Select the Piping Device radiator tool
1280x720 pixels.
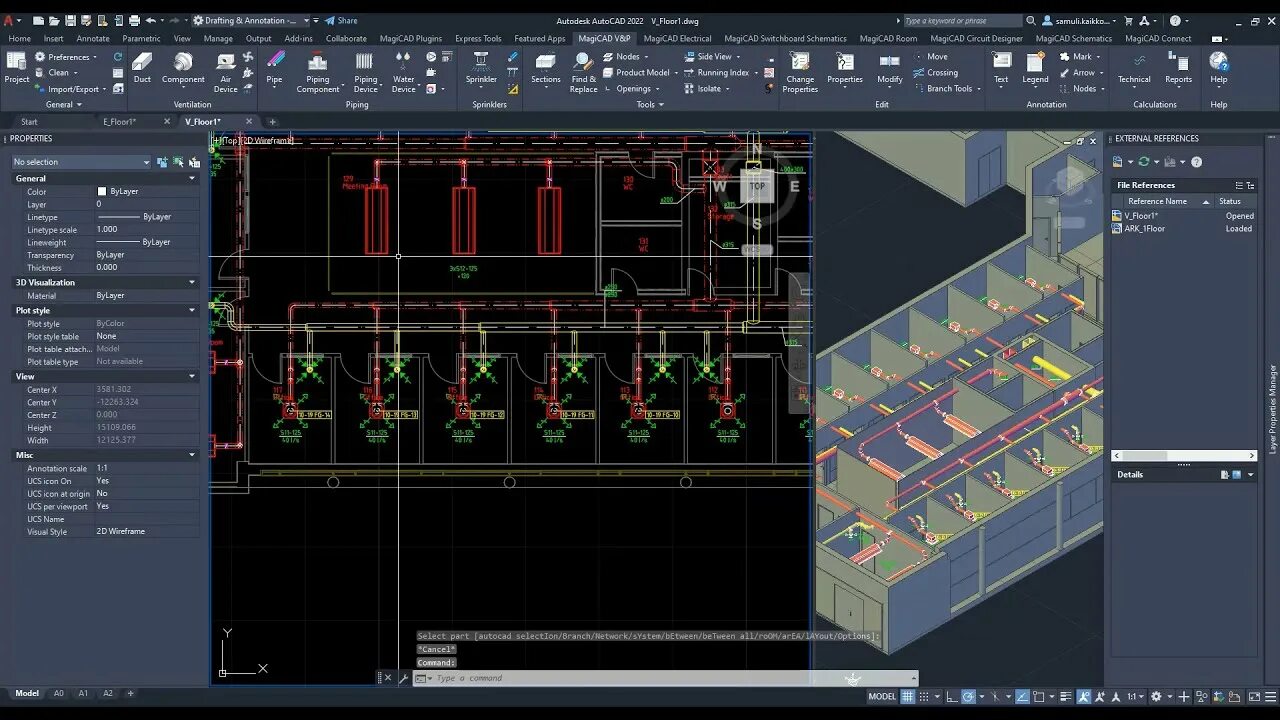(x=366, y=73)
